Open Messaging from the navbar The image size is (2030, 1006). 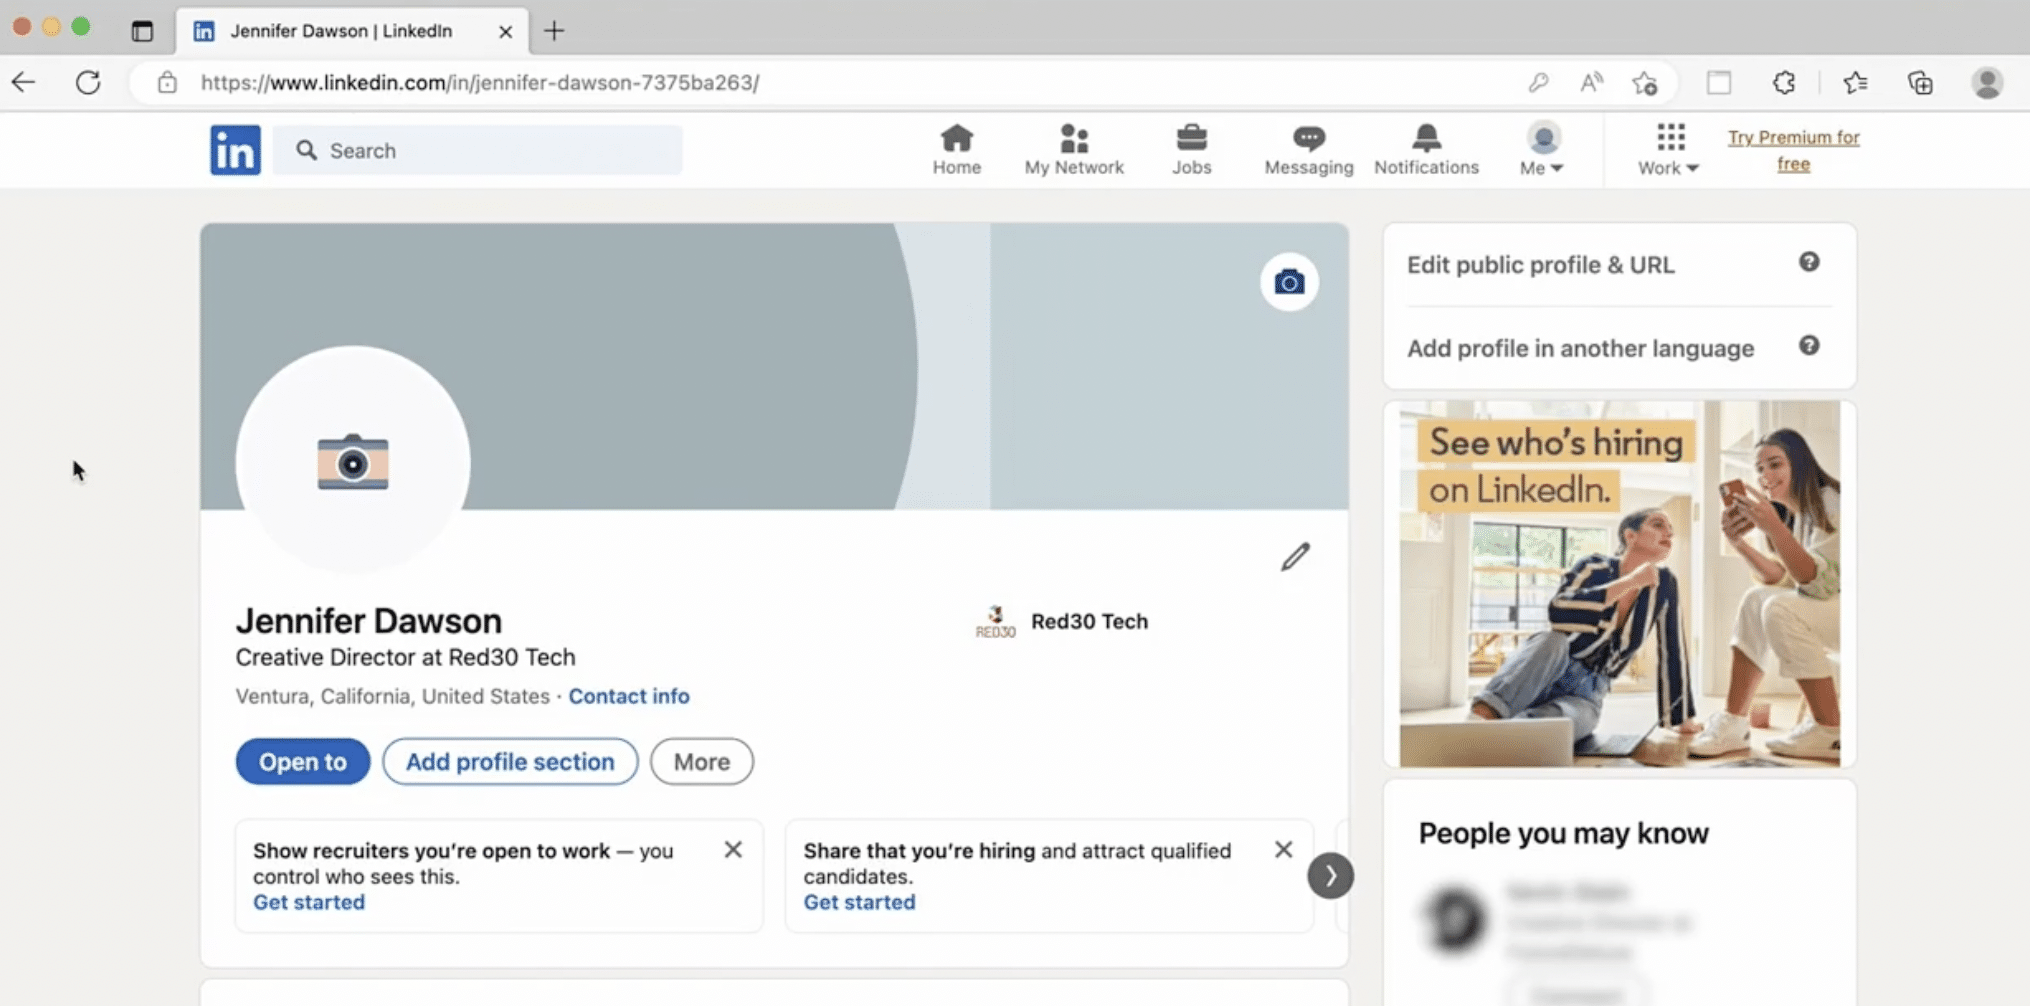pyautogui.click(x=1308, y=150)
